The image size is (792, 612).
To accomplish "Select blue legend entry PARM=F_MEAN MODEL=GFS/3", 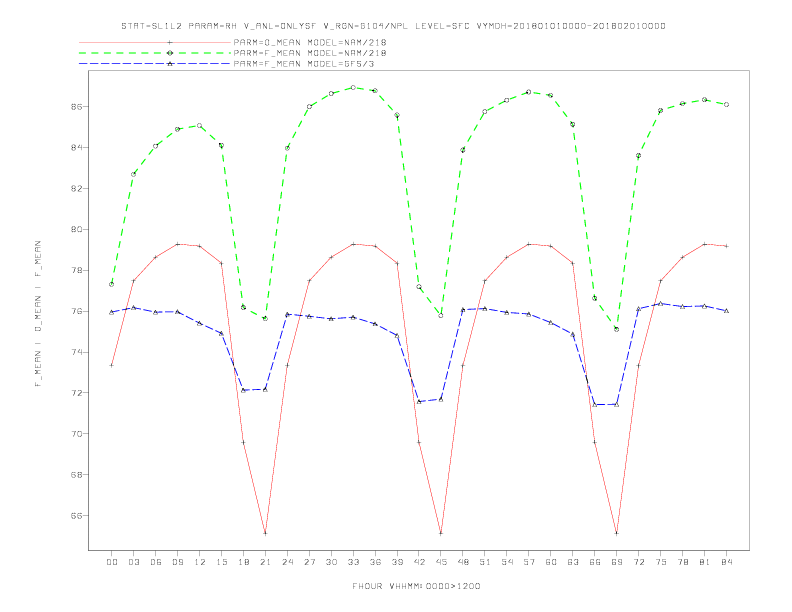I will pos(304,64).
